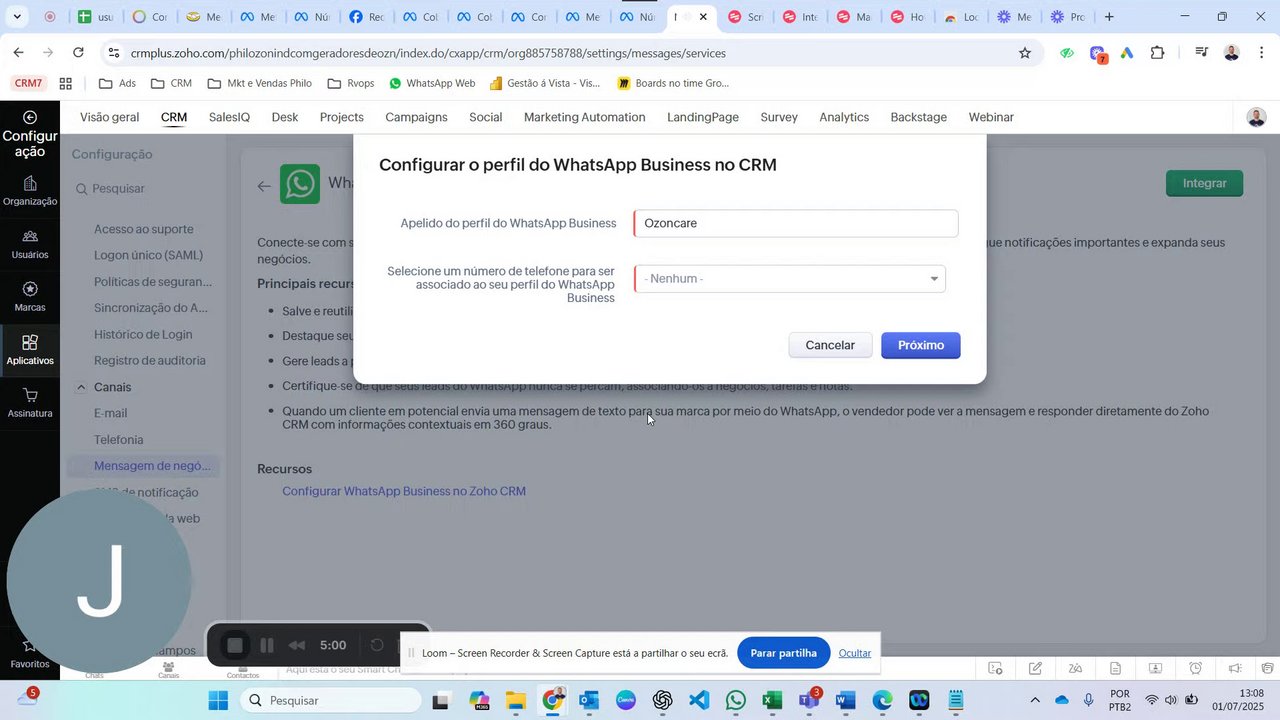Edit the WhatsApp Business profile nickname field
1280x720 pixels.
[x=796, y=223]
